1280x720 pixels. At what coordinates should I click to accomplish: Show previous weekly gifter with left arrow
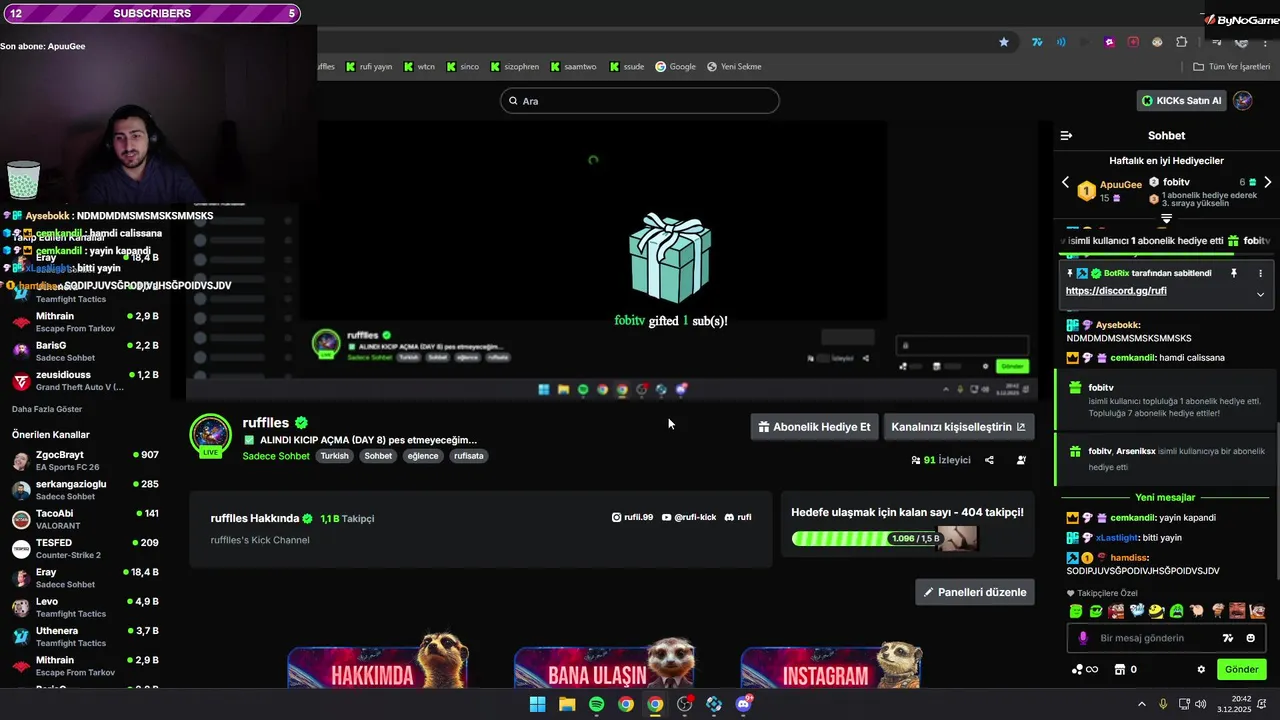(x=1065, y=182)
